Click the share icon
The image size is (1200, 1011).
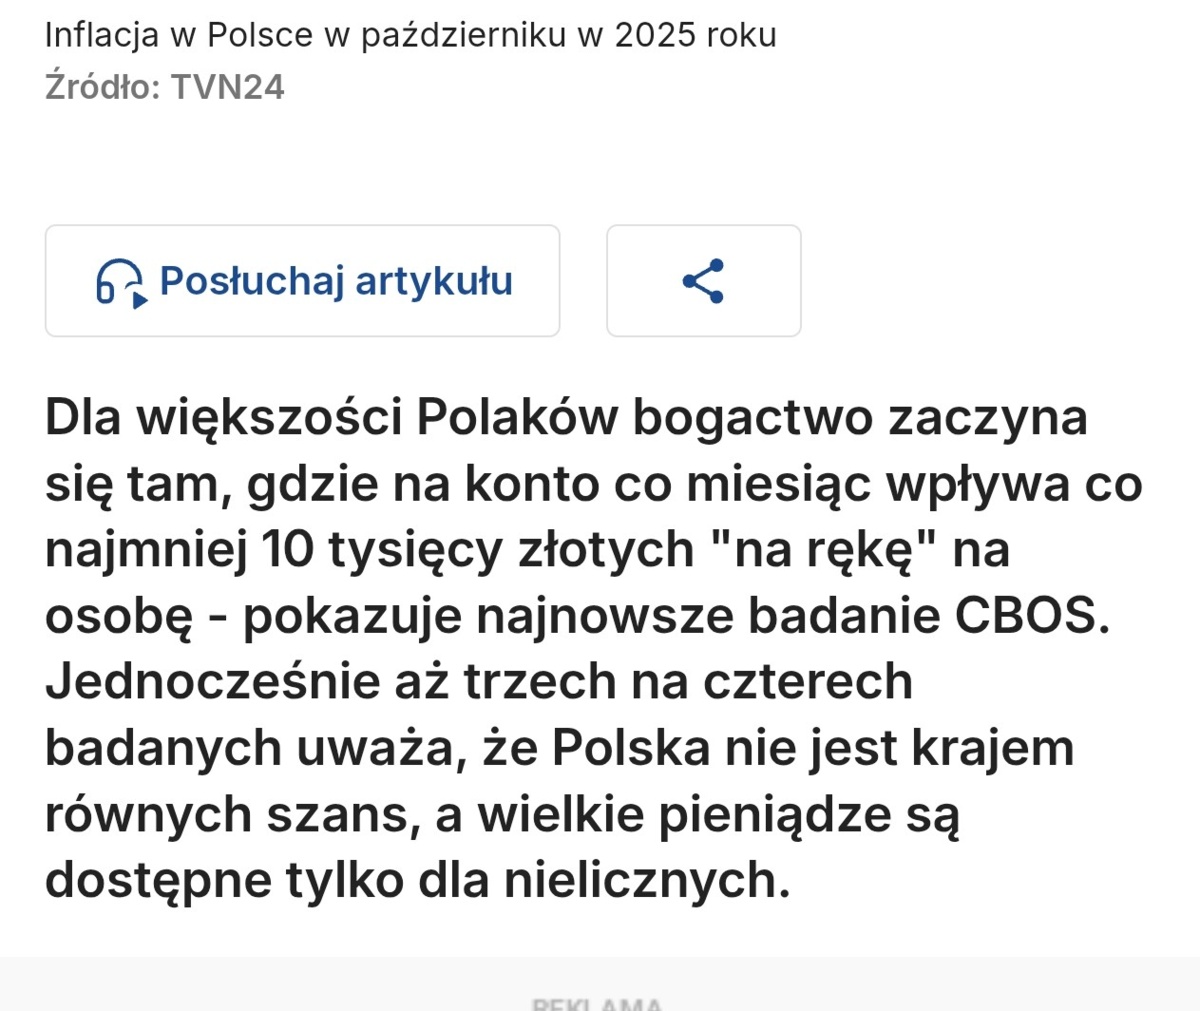click(703, 281)
